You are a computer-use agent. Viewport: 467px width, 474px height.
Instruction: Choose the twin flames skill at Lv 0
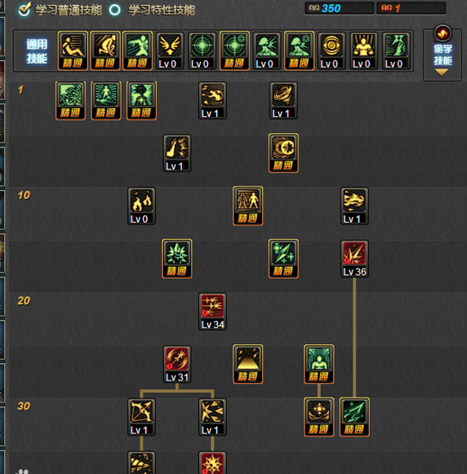pyautogui.click(x=141, y=206)
